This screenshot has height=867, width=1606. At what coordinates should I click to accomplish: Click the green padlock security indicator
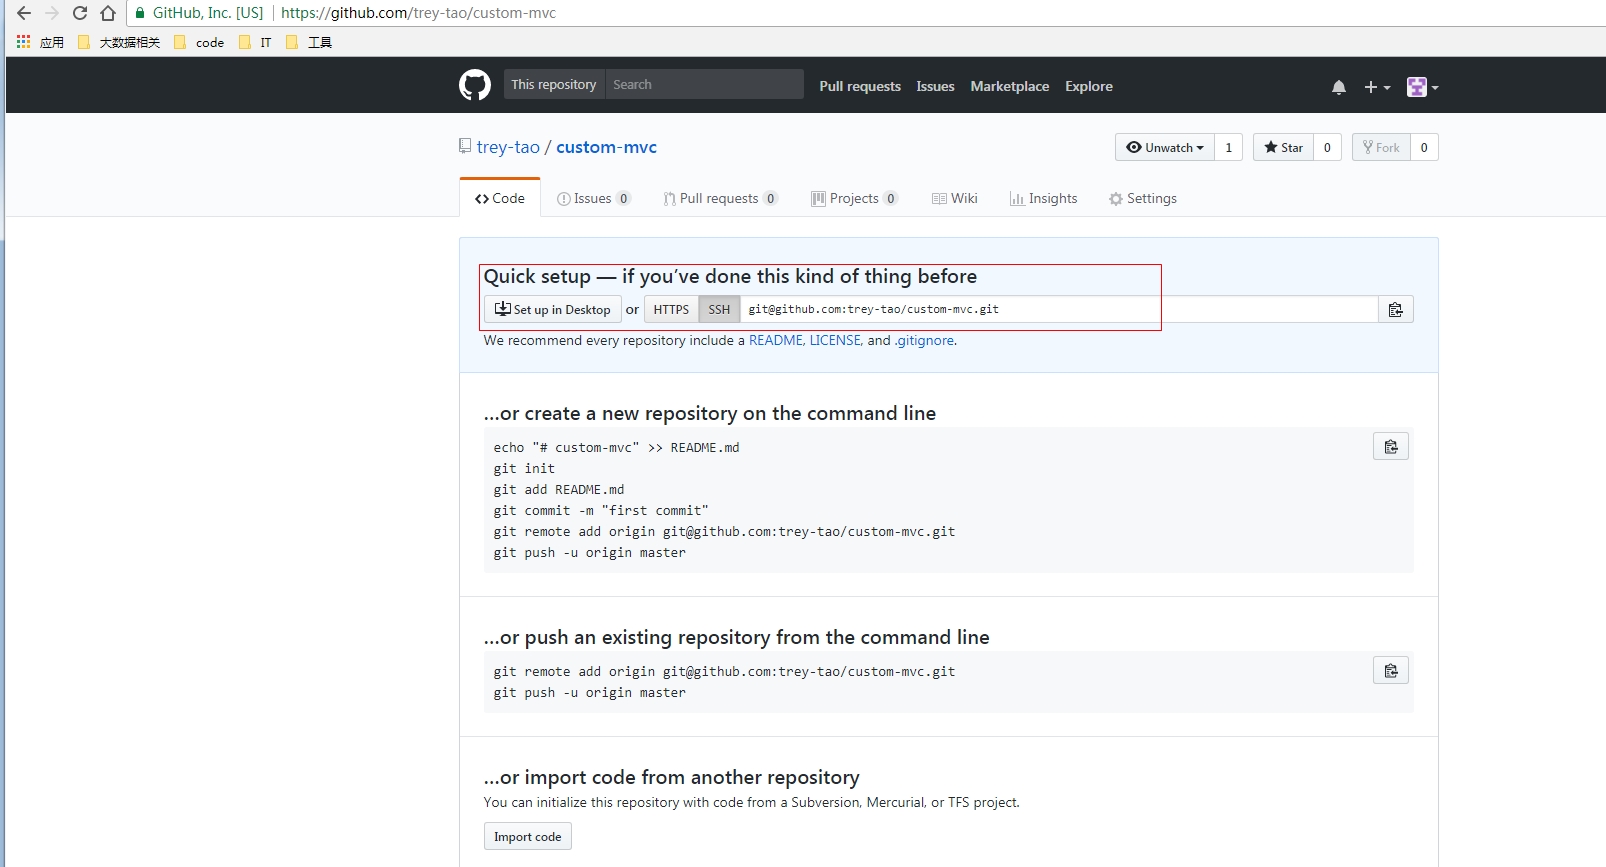140,13
